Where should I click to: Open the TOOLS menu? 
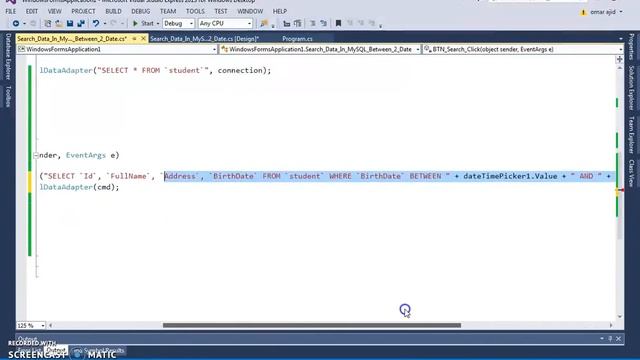click(x=195, y=11)
